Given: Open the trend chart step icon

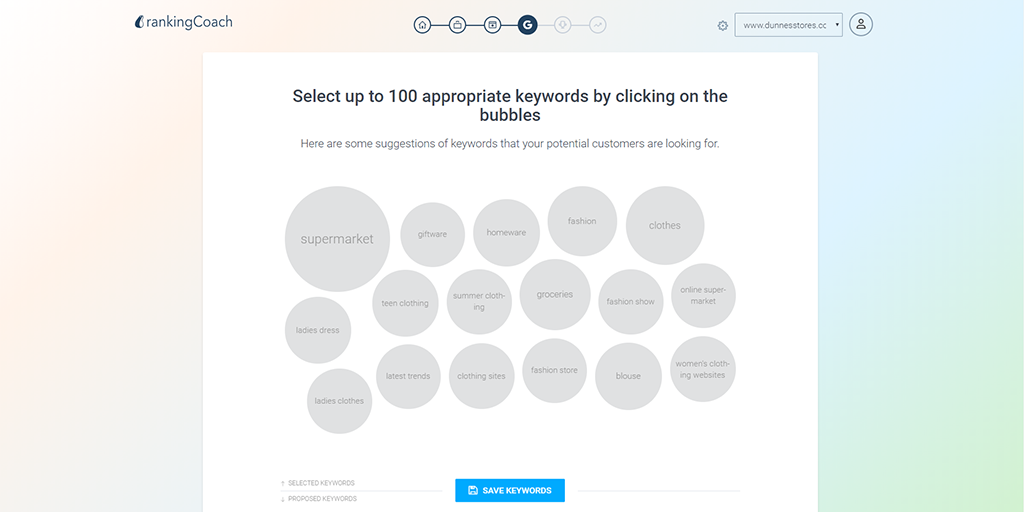Looking at the screenshot, I should (x=597, y=25).
